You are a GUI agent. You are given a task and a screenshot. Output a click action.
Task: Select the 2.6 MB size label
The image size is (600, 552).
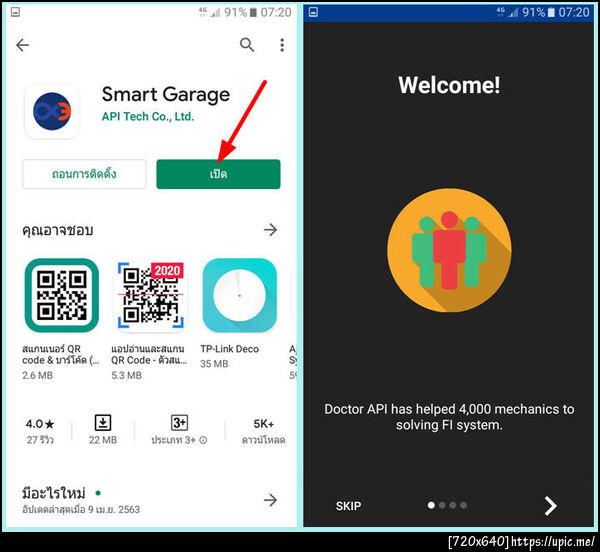(x=38, y=375)
